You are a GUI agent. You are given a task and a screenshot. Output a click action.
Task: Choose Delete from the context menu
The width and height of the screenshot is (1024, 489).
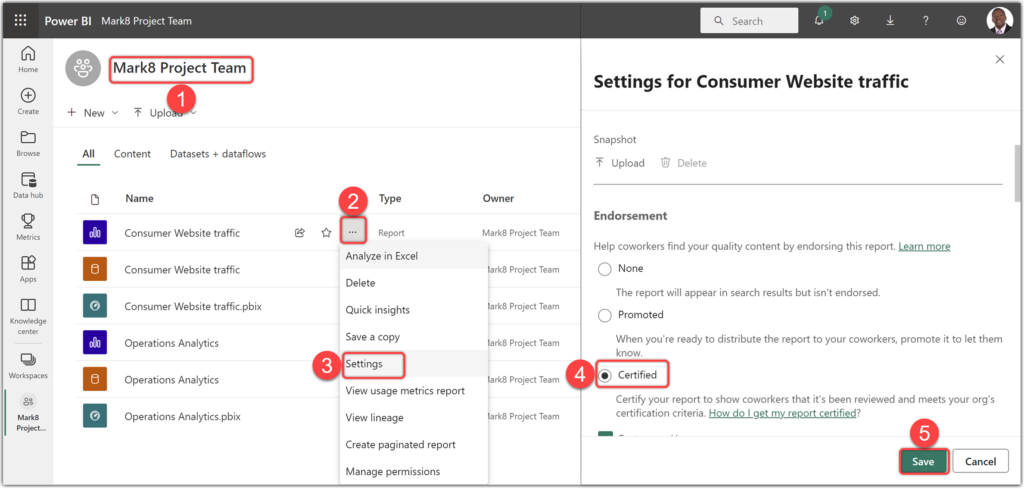[413, 283]
